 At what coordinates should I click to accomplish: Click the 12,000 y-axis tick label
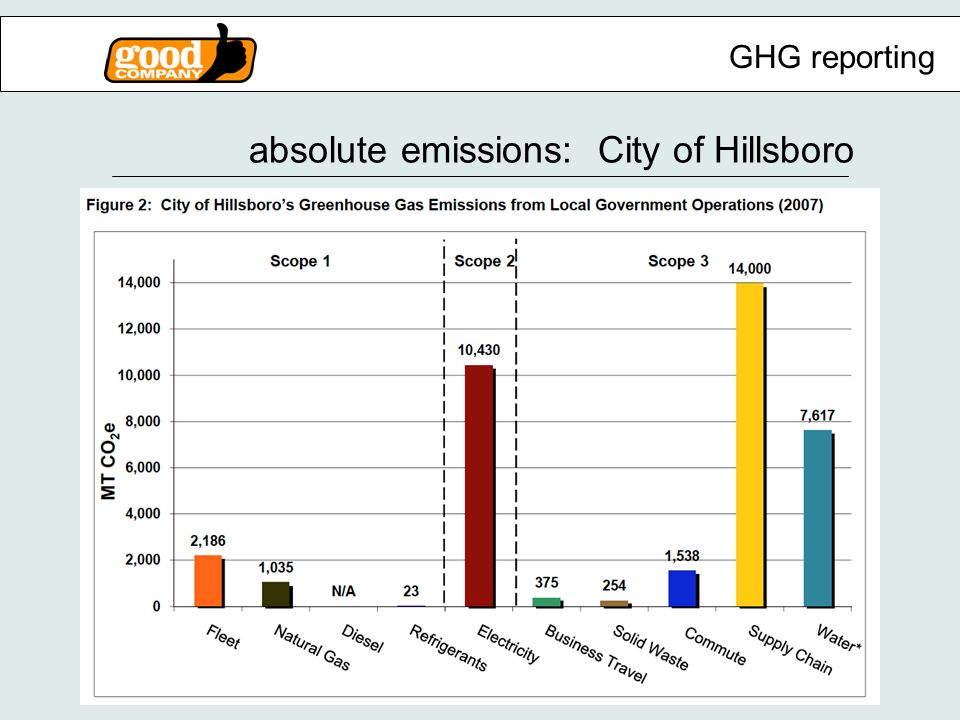pos(139,329)
